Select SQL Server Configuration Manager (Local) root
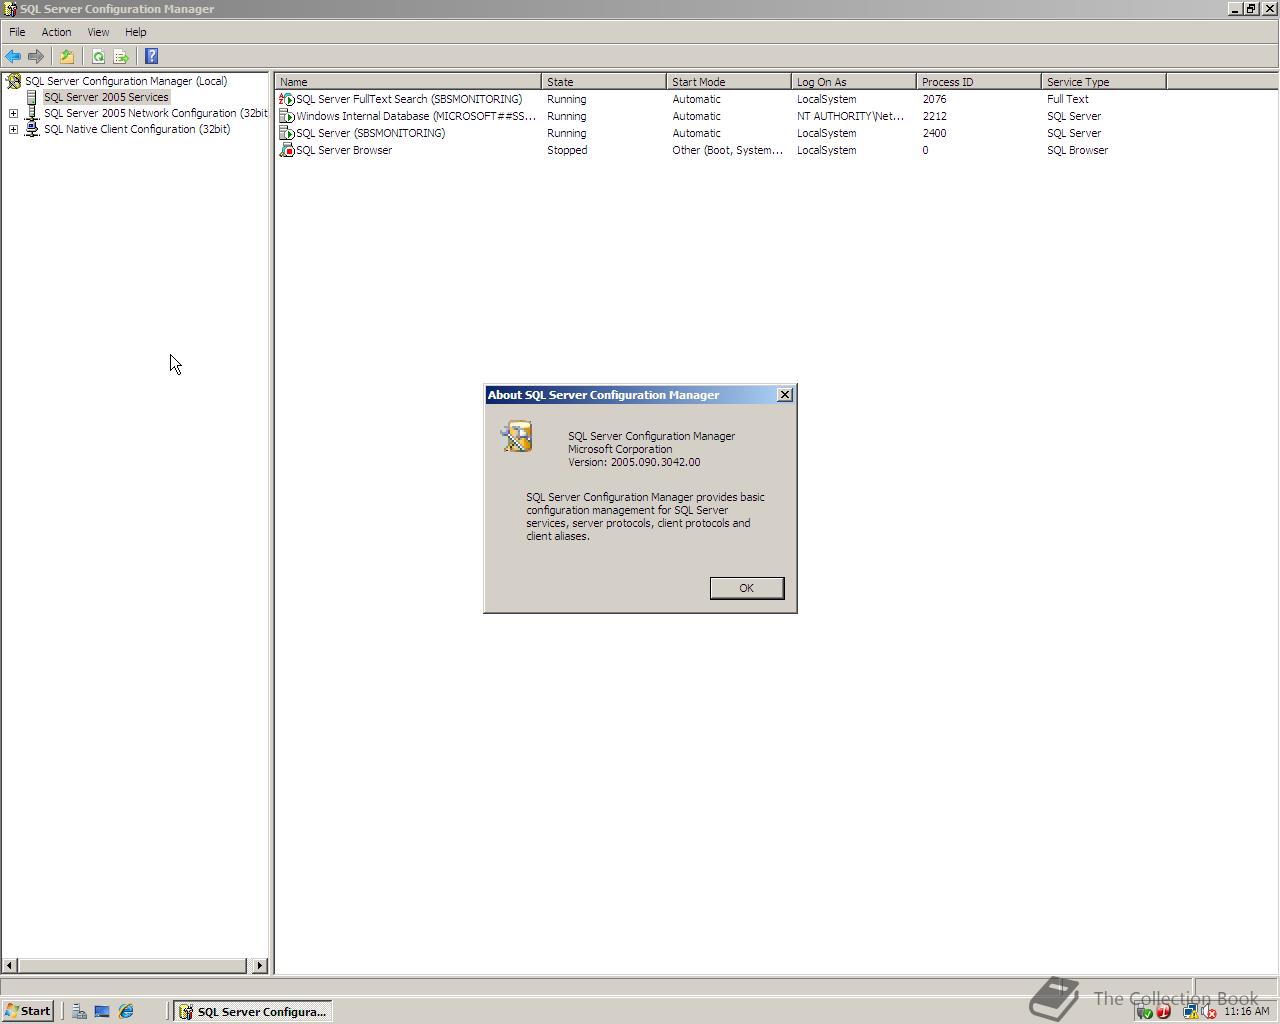The width and height of the screenshot is (1280, 1024). tap(126, 81)
